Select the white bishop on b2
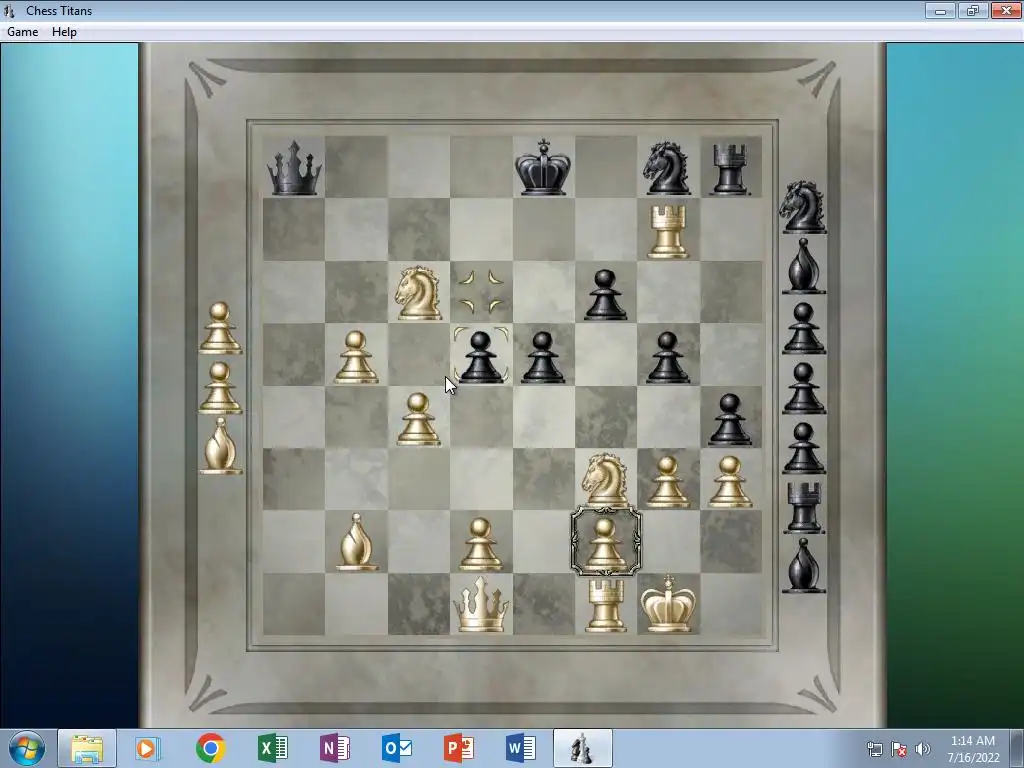This screenshot has height=768, width=1024. [x=356, y=542]
